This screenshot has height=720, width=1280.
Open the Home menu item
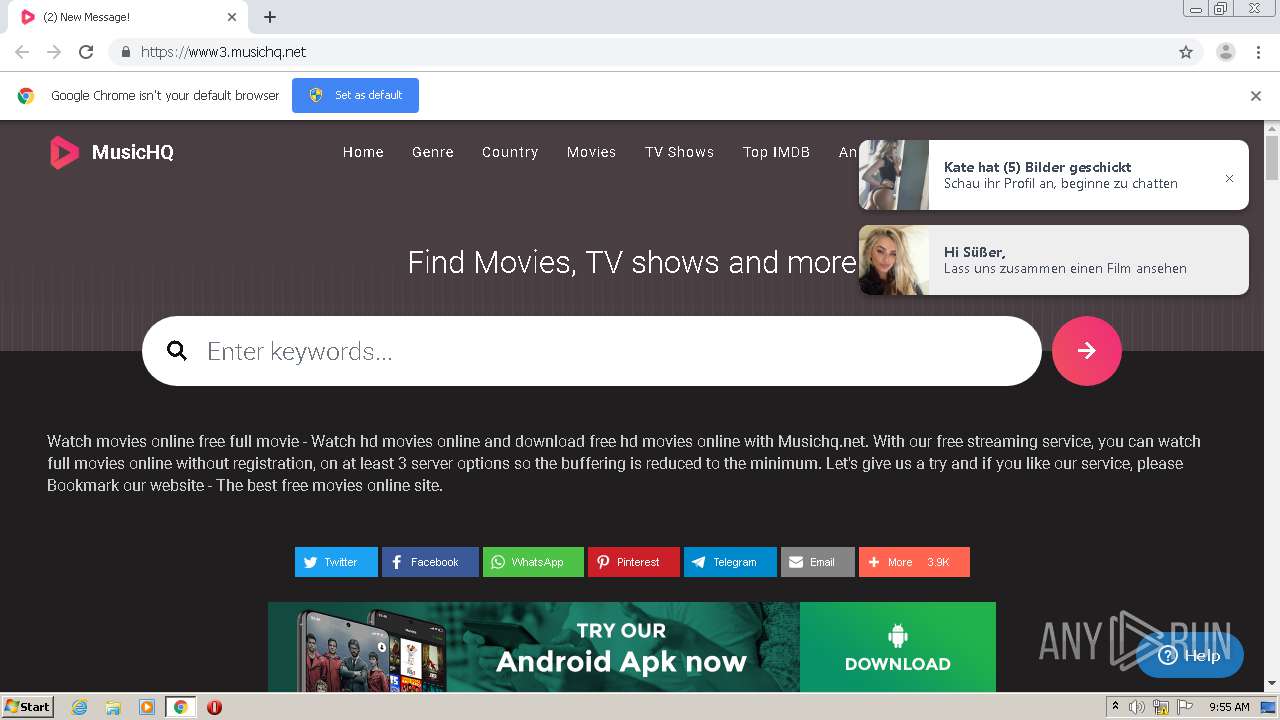pyautogui.click(x=363, y=152)
